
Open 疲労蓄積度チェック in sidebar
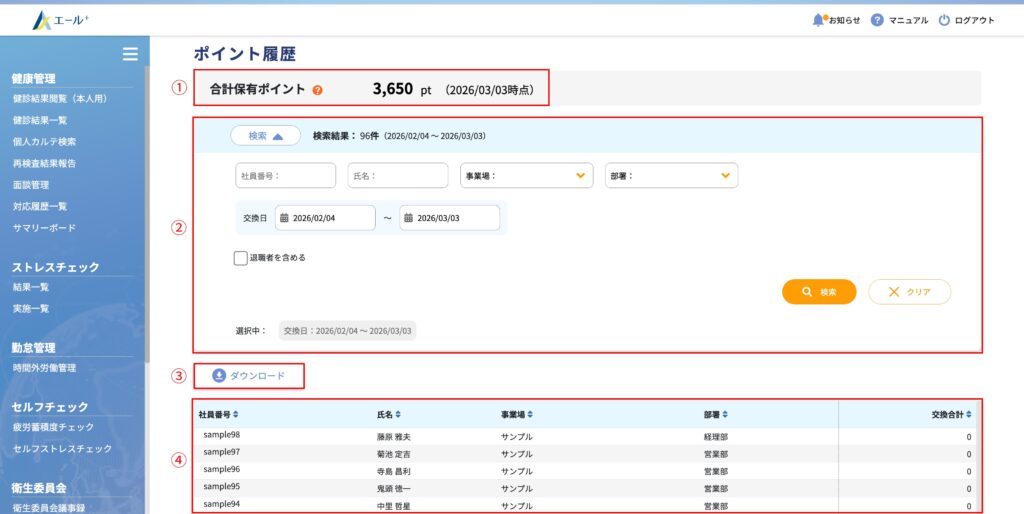[x=53, y=427]
